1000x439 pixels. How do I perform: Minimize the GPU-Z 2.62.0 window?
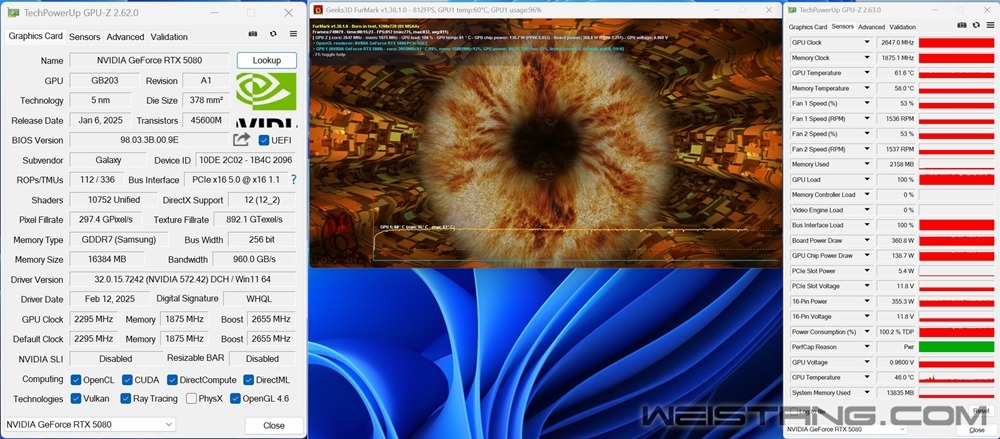[x=215, y=13]
